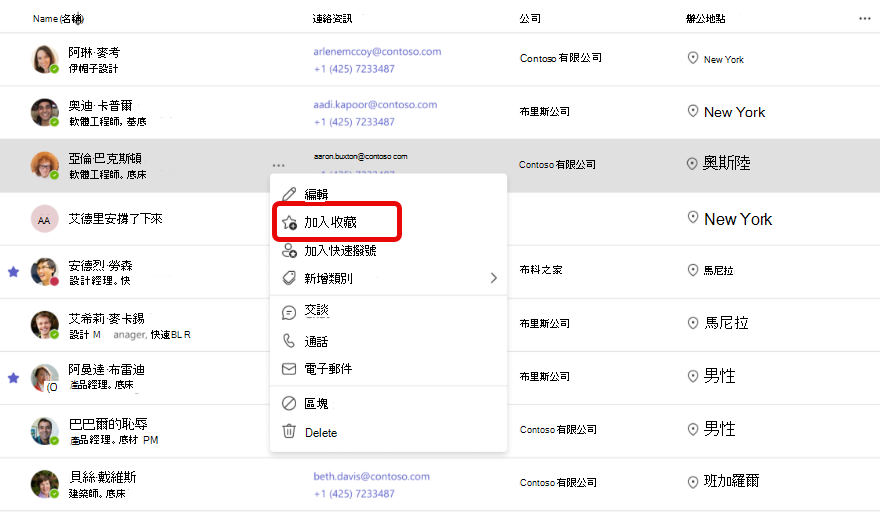Click the location pin next to 馬尼拉 in 艾希莉 row
Viewport: 880px width, 512px height.
[x=693, y=323]
